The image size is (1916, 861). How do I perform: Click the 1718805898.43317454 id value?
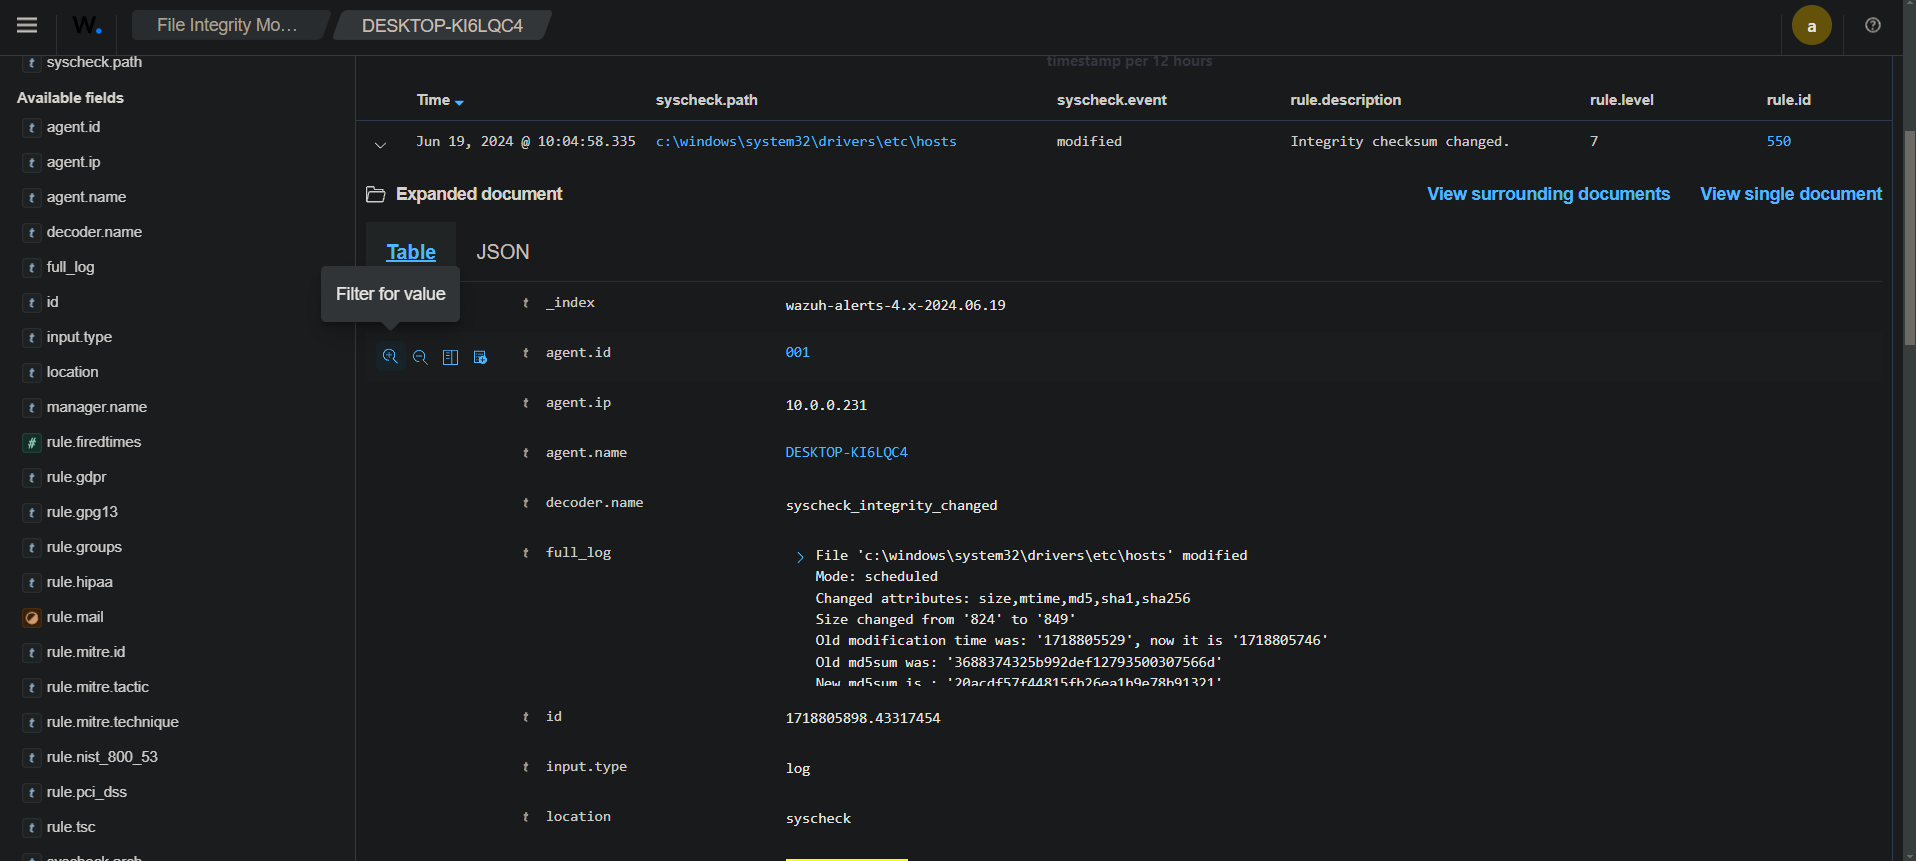[862, 719]
